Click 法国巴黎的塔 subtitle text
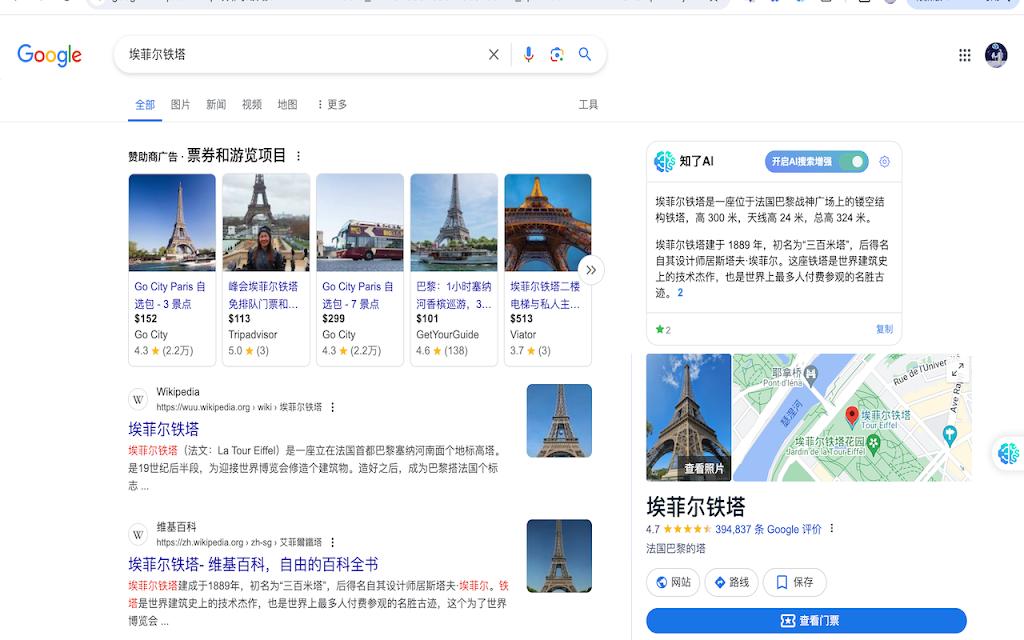The width and height of the screenshot is (1024, 640). pos(676,548)
